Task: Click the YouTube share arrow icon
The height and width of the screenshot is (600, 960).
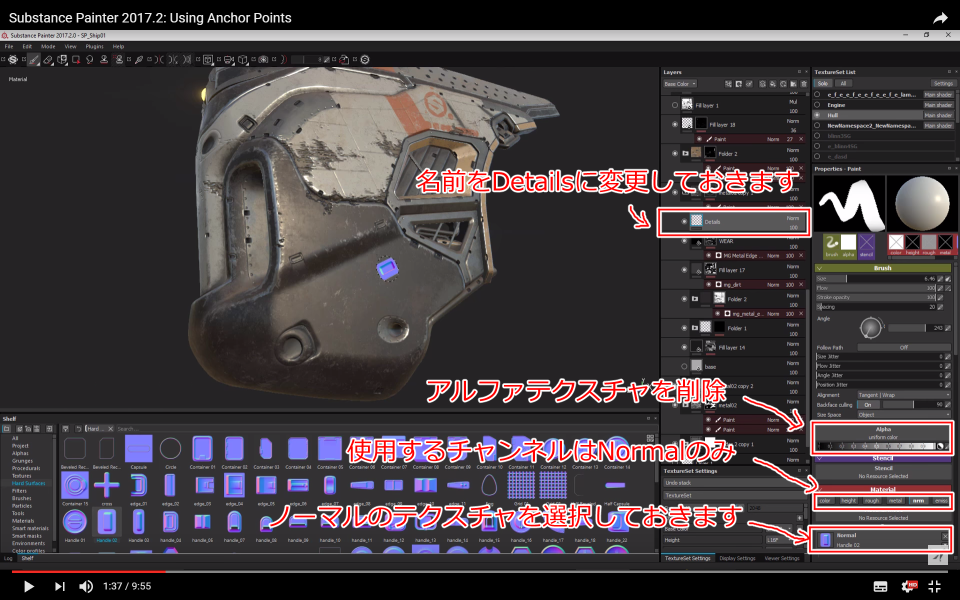Action: tap(940, 18)
